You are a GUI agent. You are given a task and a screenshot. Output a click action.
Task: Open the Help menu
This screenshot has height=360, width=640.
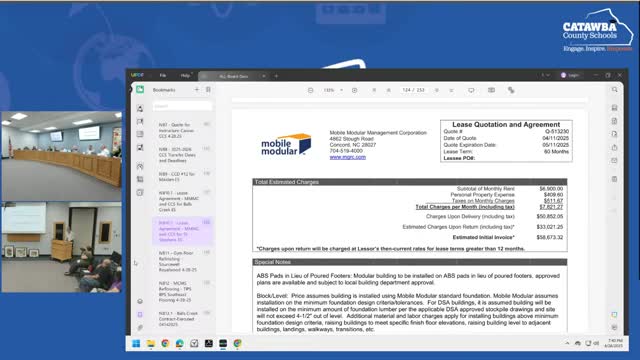point(185,76)
